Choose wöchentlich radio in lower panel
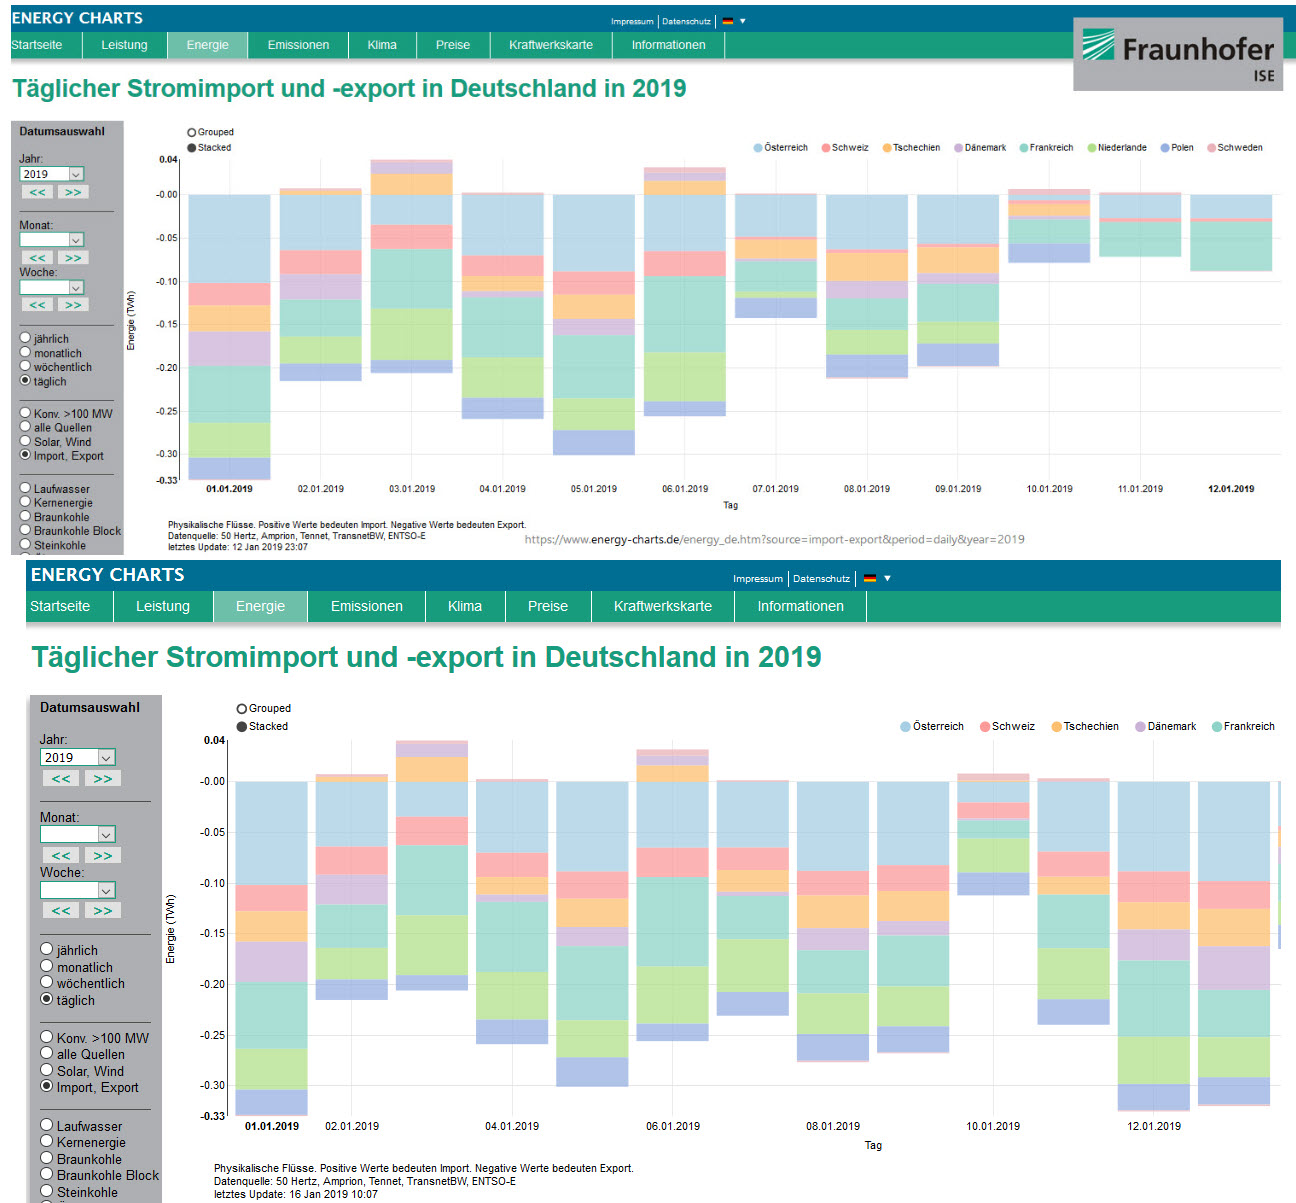The image size is (1296, 1203). (47, 983)
